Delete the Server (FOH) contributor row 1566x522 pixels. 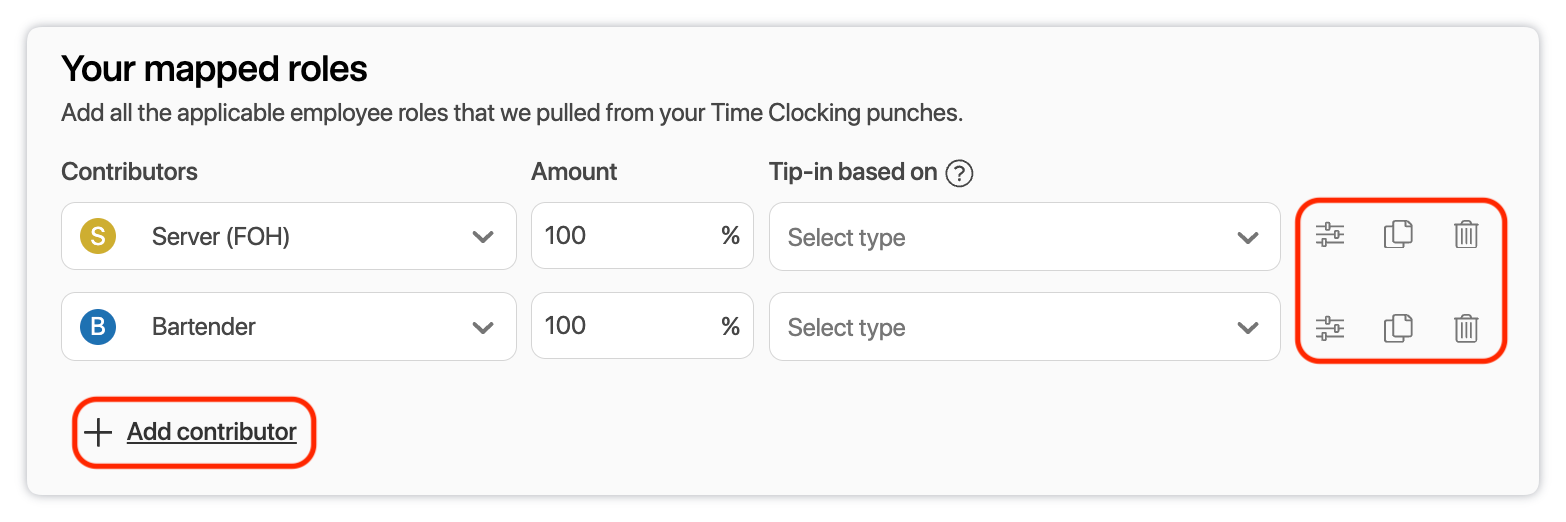1466,235
